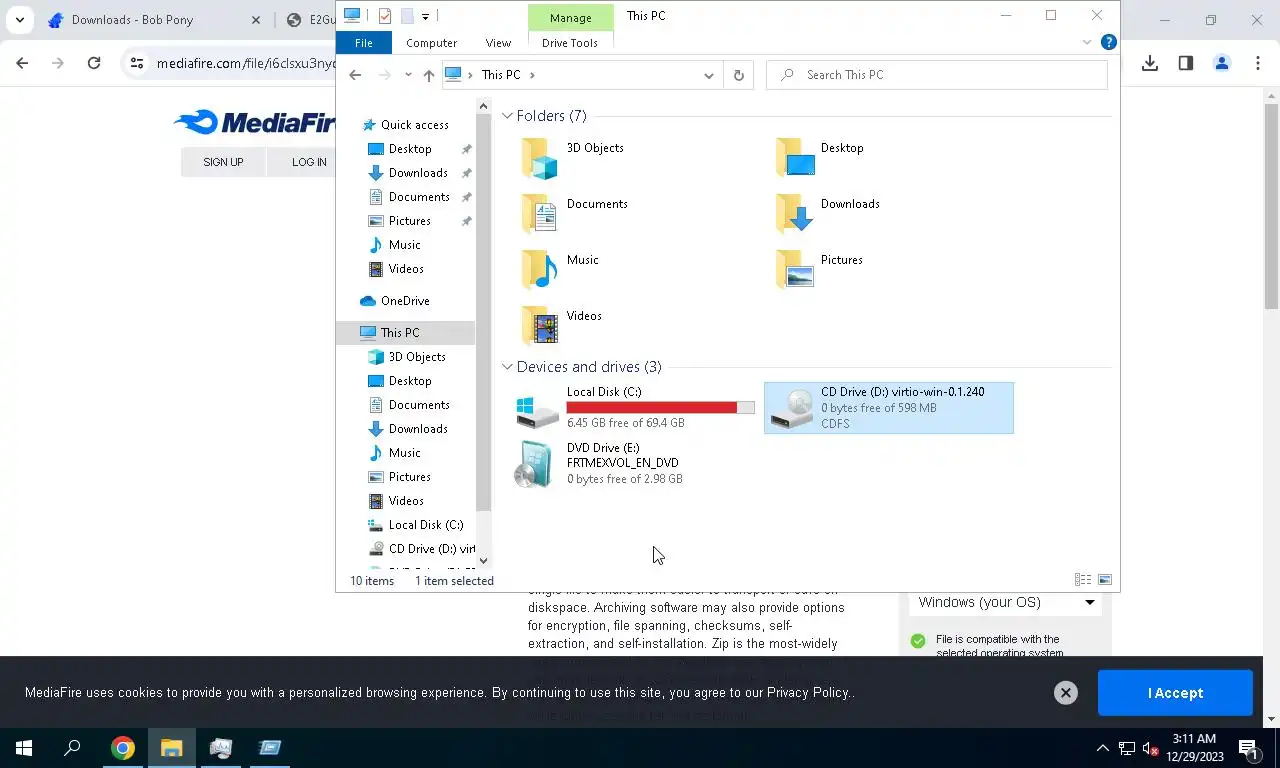Open the Drive Tools ribbon tab

click(570, 43)
